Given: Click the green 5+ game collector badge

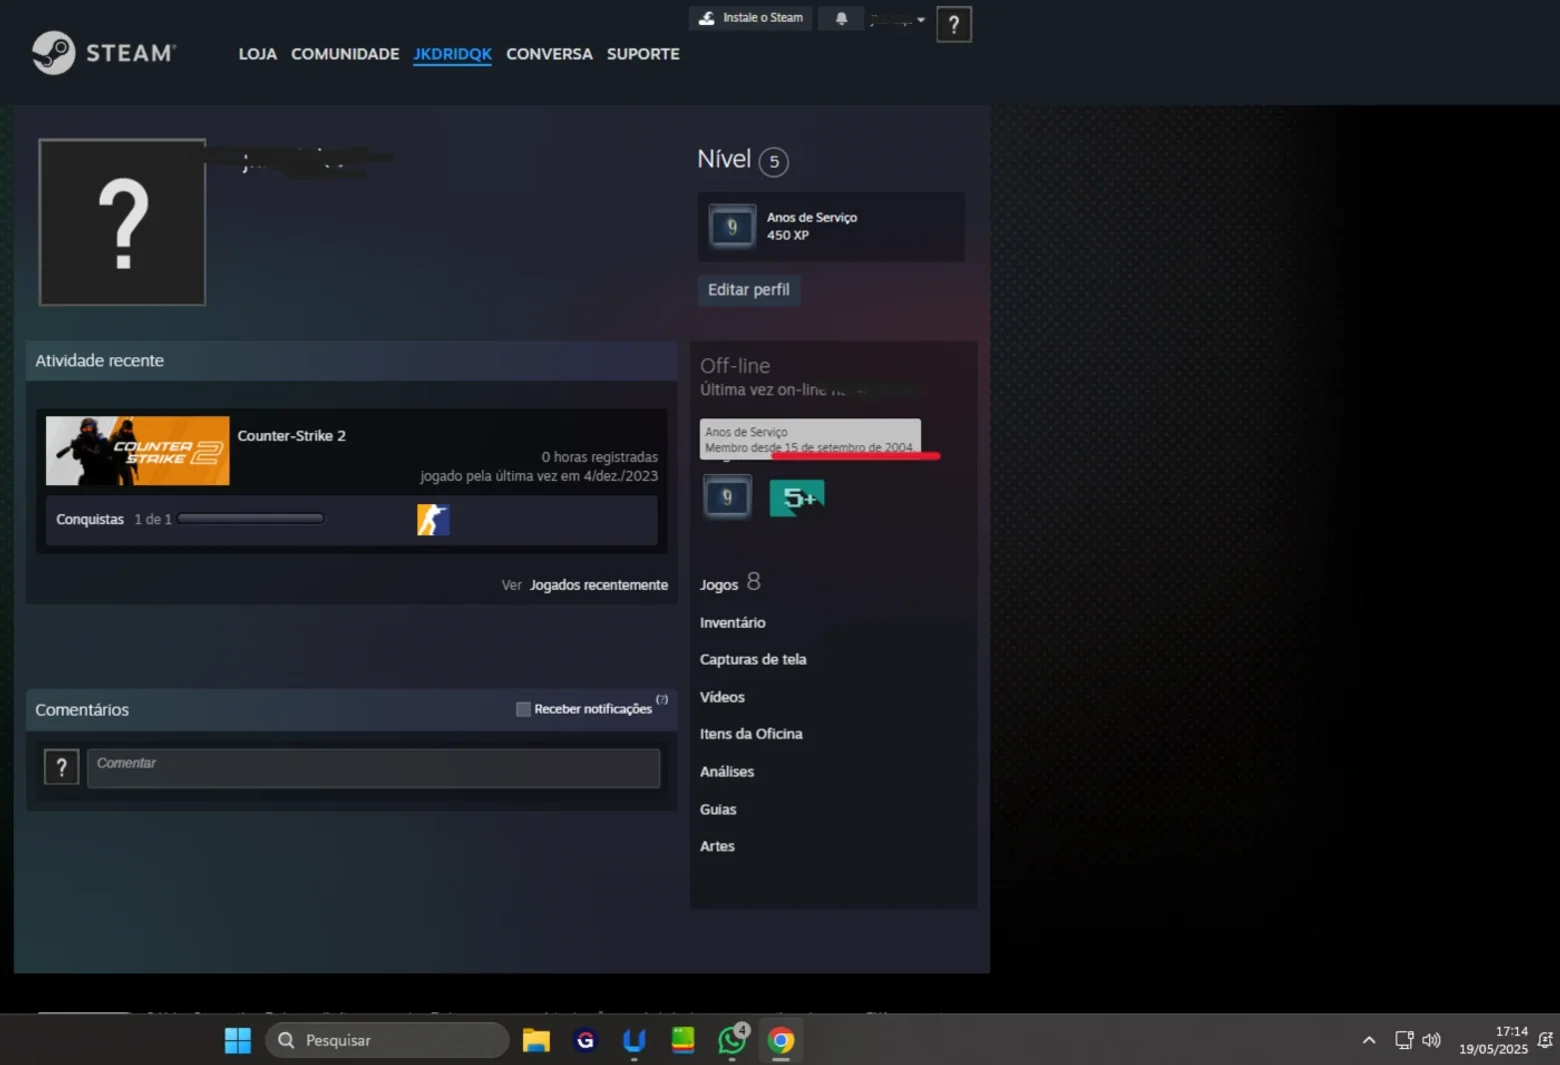Looking at the screenshot, I should tap(797, 497).
